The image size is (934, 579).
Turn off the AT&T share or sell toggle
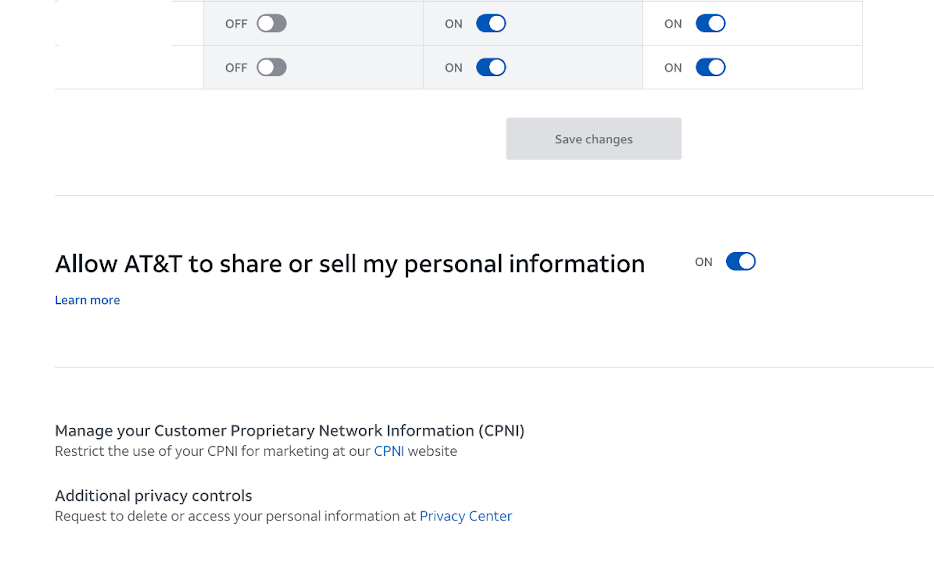[x=740, y=261]
